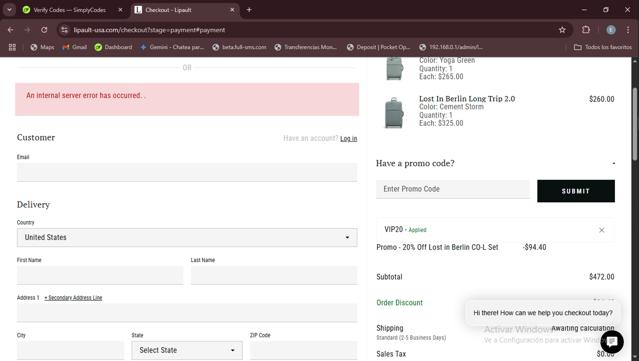Open Chrome three-dot menu
Screen dimensions: 639x361
[x=628, y=30]
